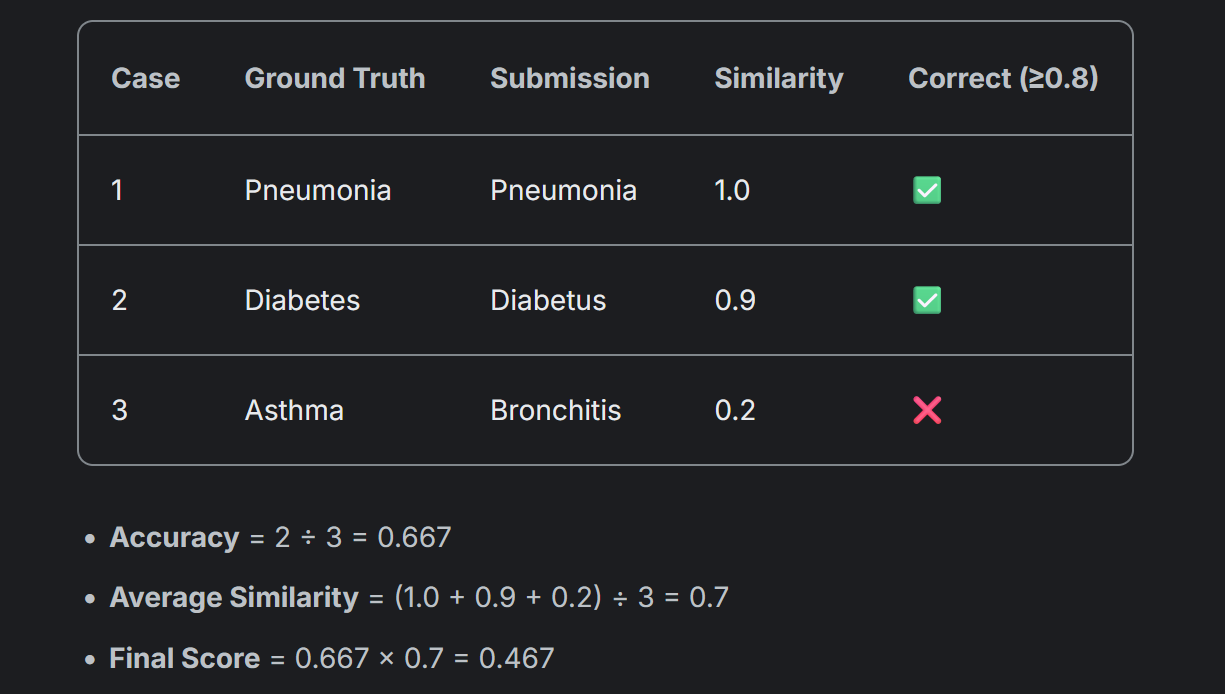Click the Diabetes ground truth cell
This screenshot has height=694, width=1225.
coord(302,300)
